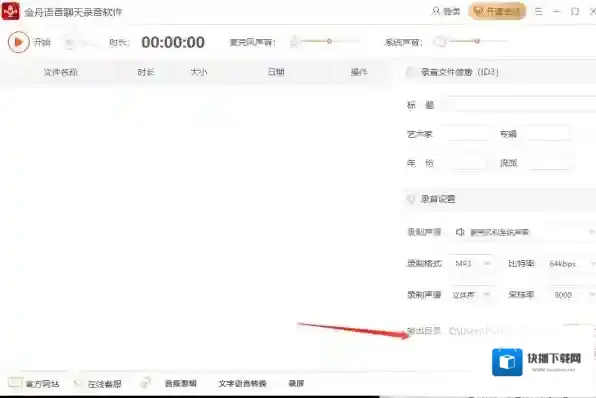
Task: Open the hamburger menu in the title bar
Action: [x=538, y=11]
